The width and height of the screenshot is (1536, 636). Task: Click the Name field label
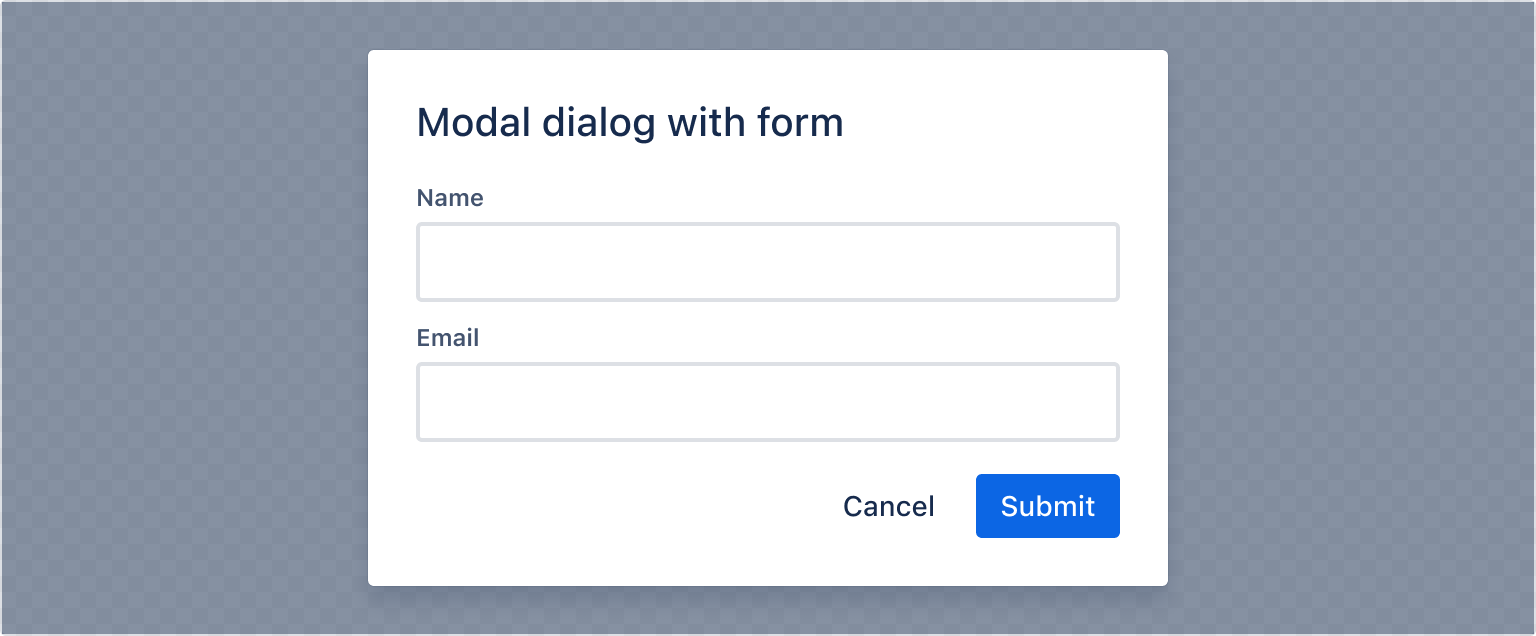coord(450,198)
